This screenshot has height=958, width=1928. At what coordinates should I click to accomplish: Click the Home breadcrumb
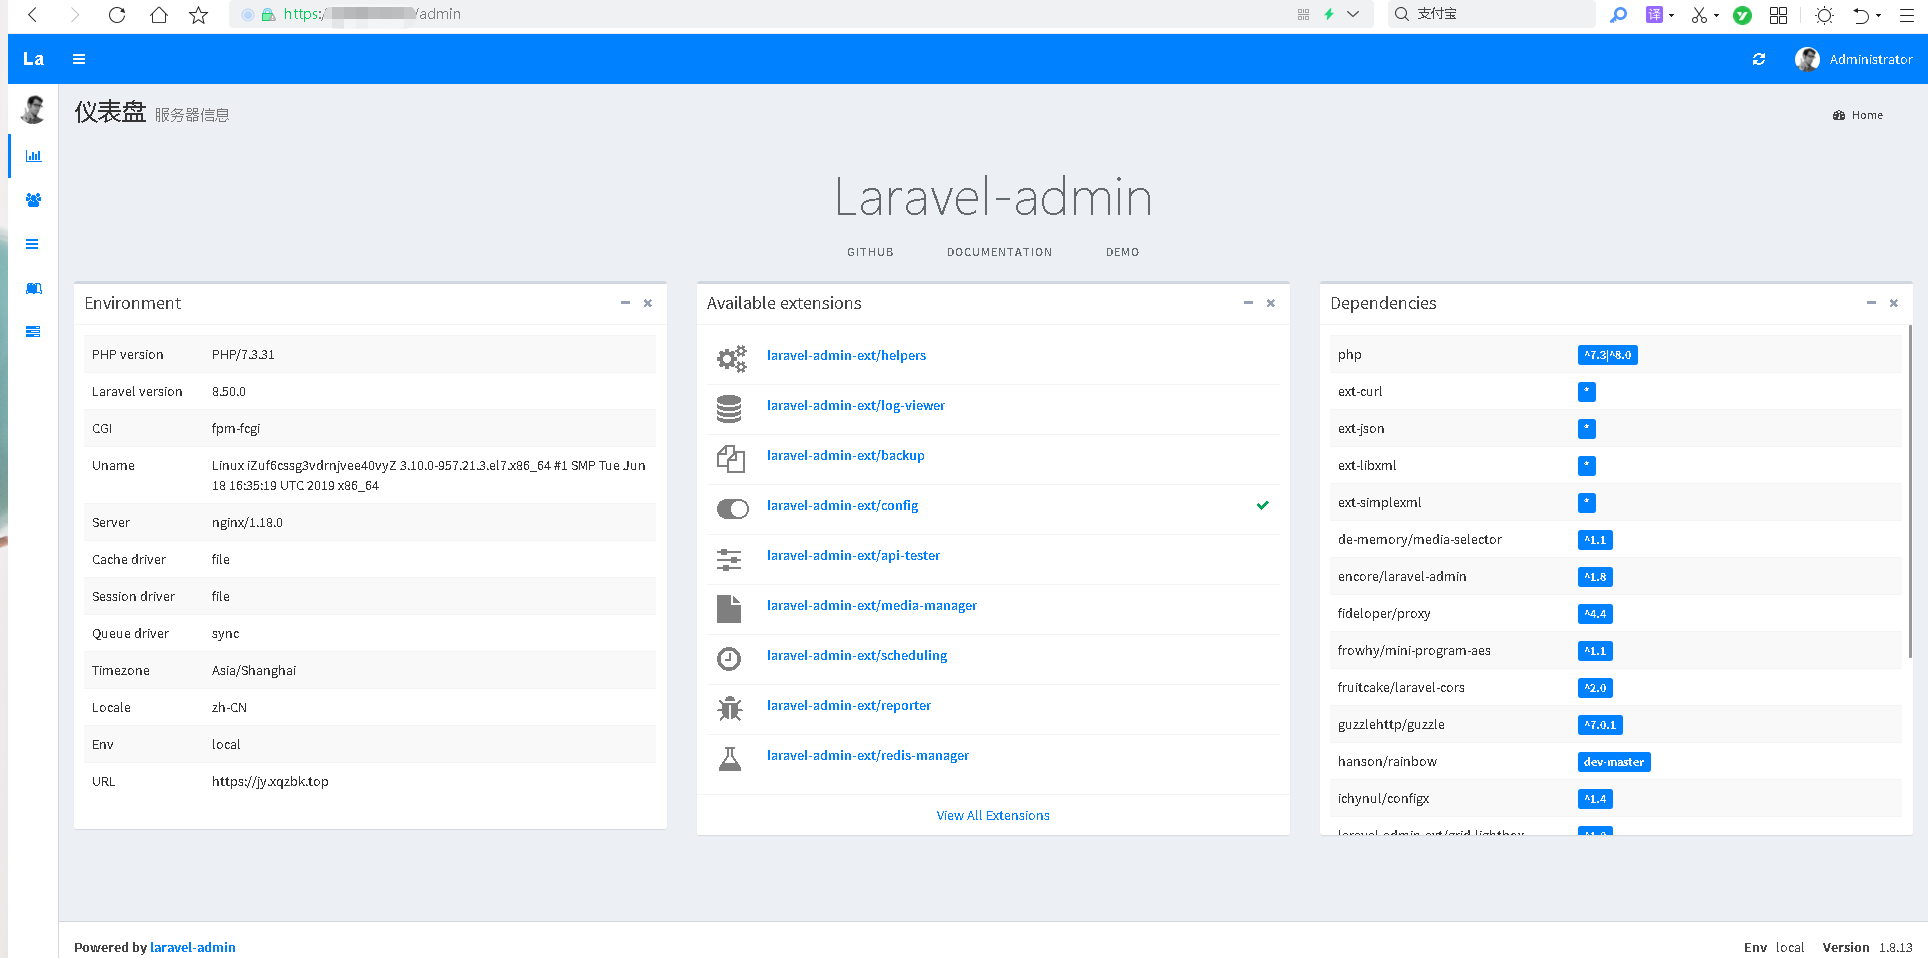[x=1858, y=115]
